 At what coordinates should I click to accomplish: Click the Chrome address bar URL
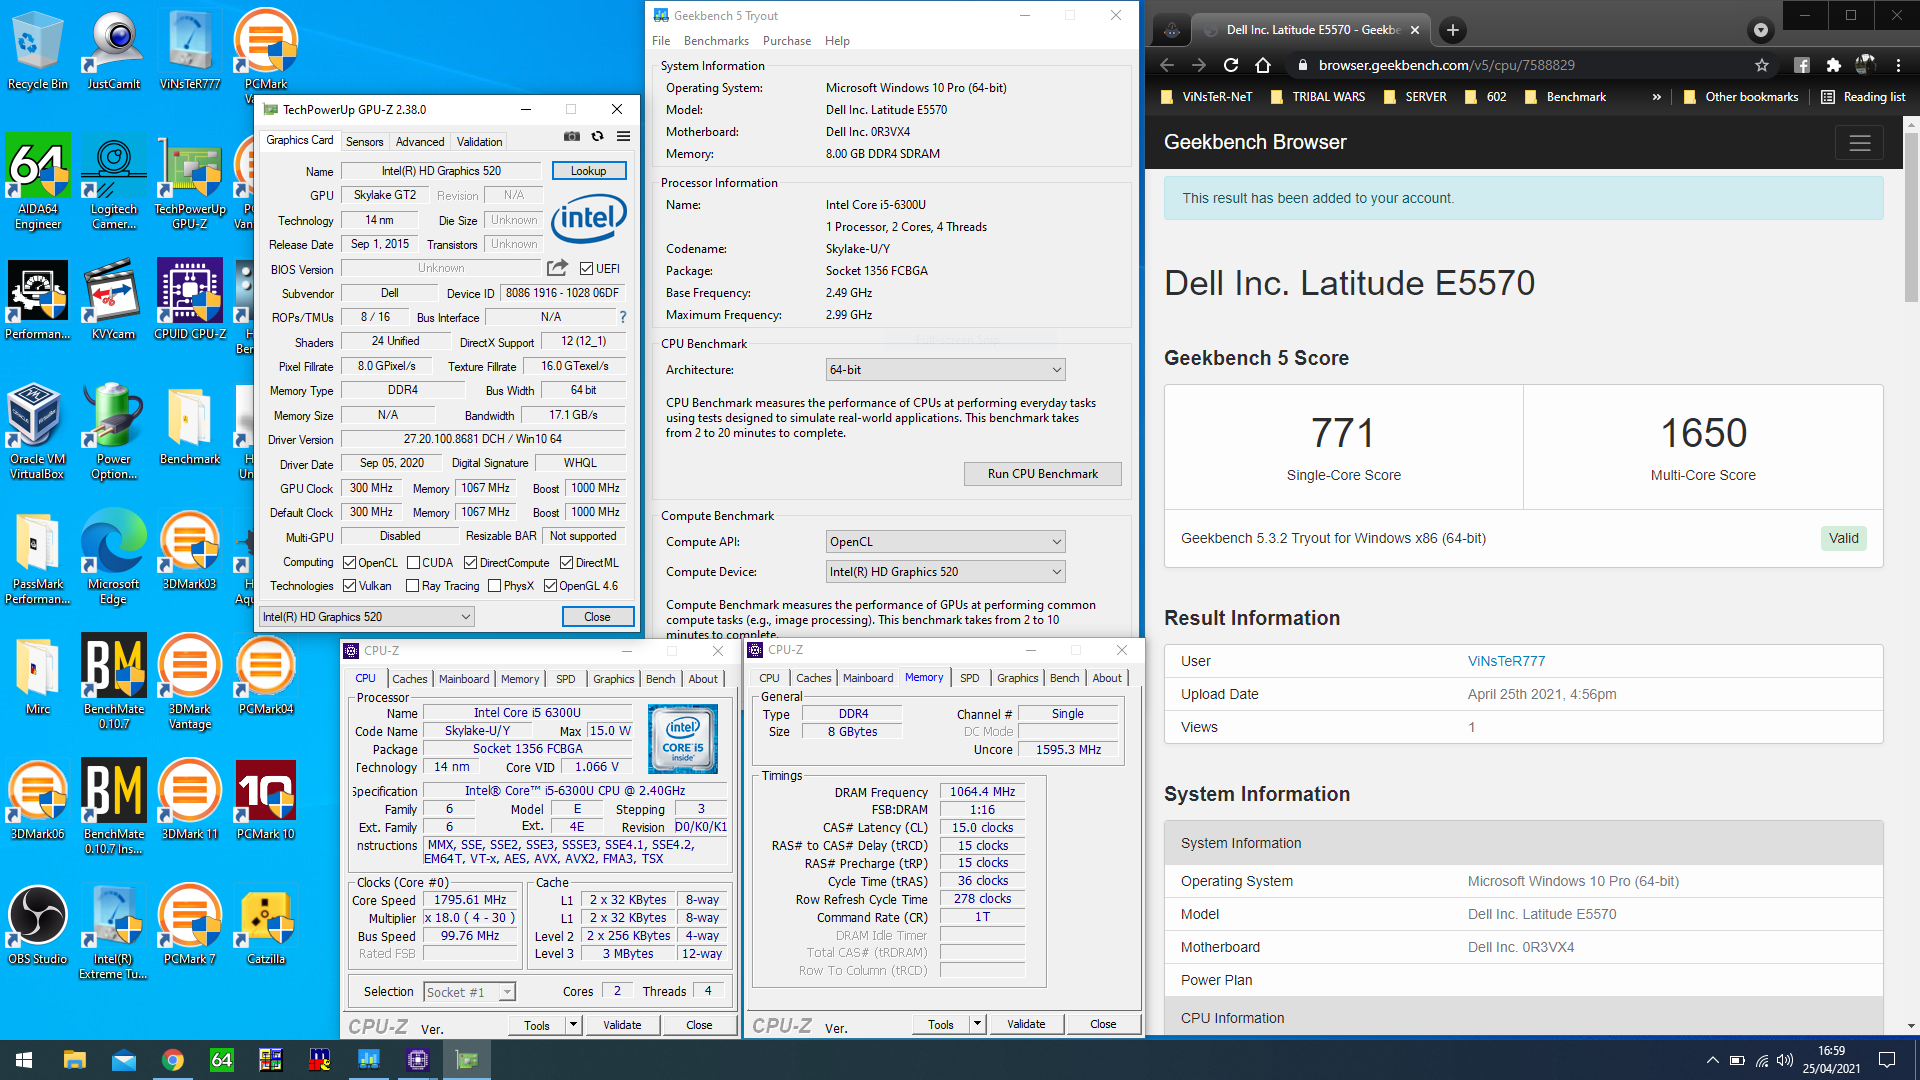(x=1446, y=65)
